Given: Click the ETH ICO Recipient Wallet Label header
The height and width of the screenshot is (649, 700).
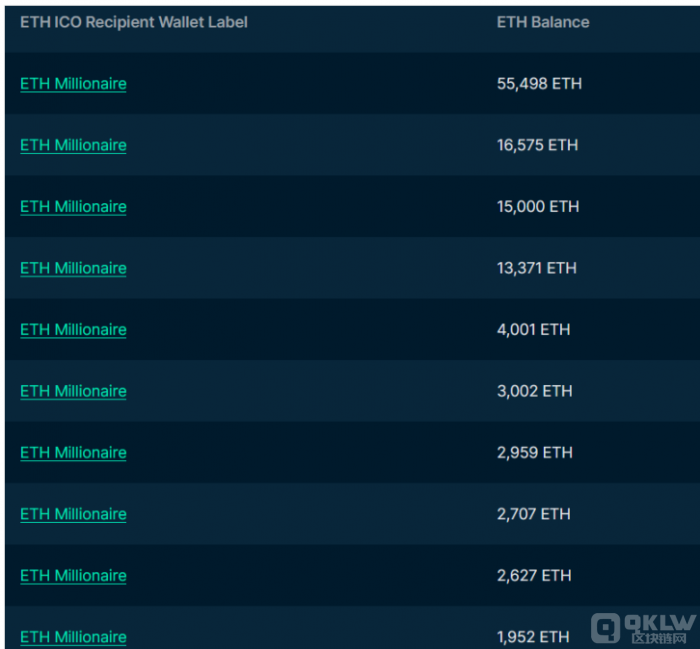Looking at the screenshot, I should point(134,22).
